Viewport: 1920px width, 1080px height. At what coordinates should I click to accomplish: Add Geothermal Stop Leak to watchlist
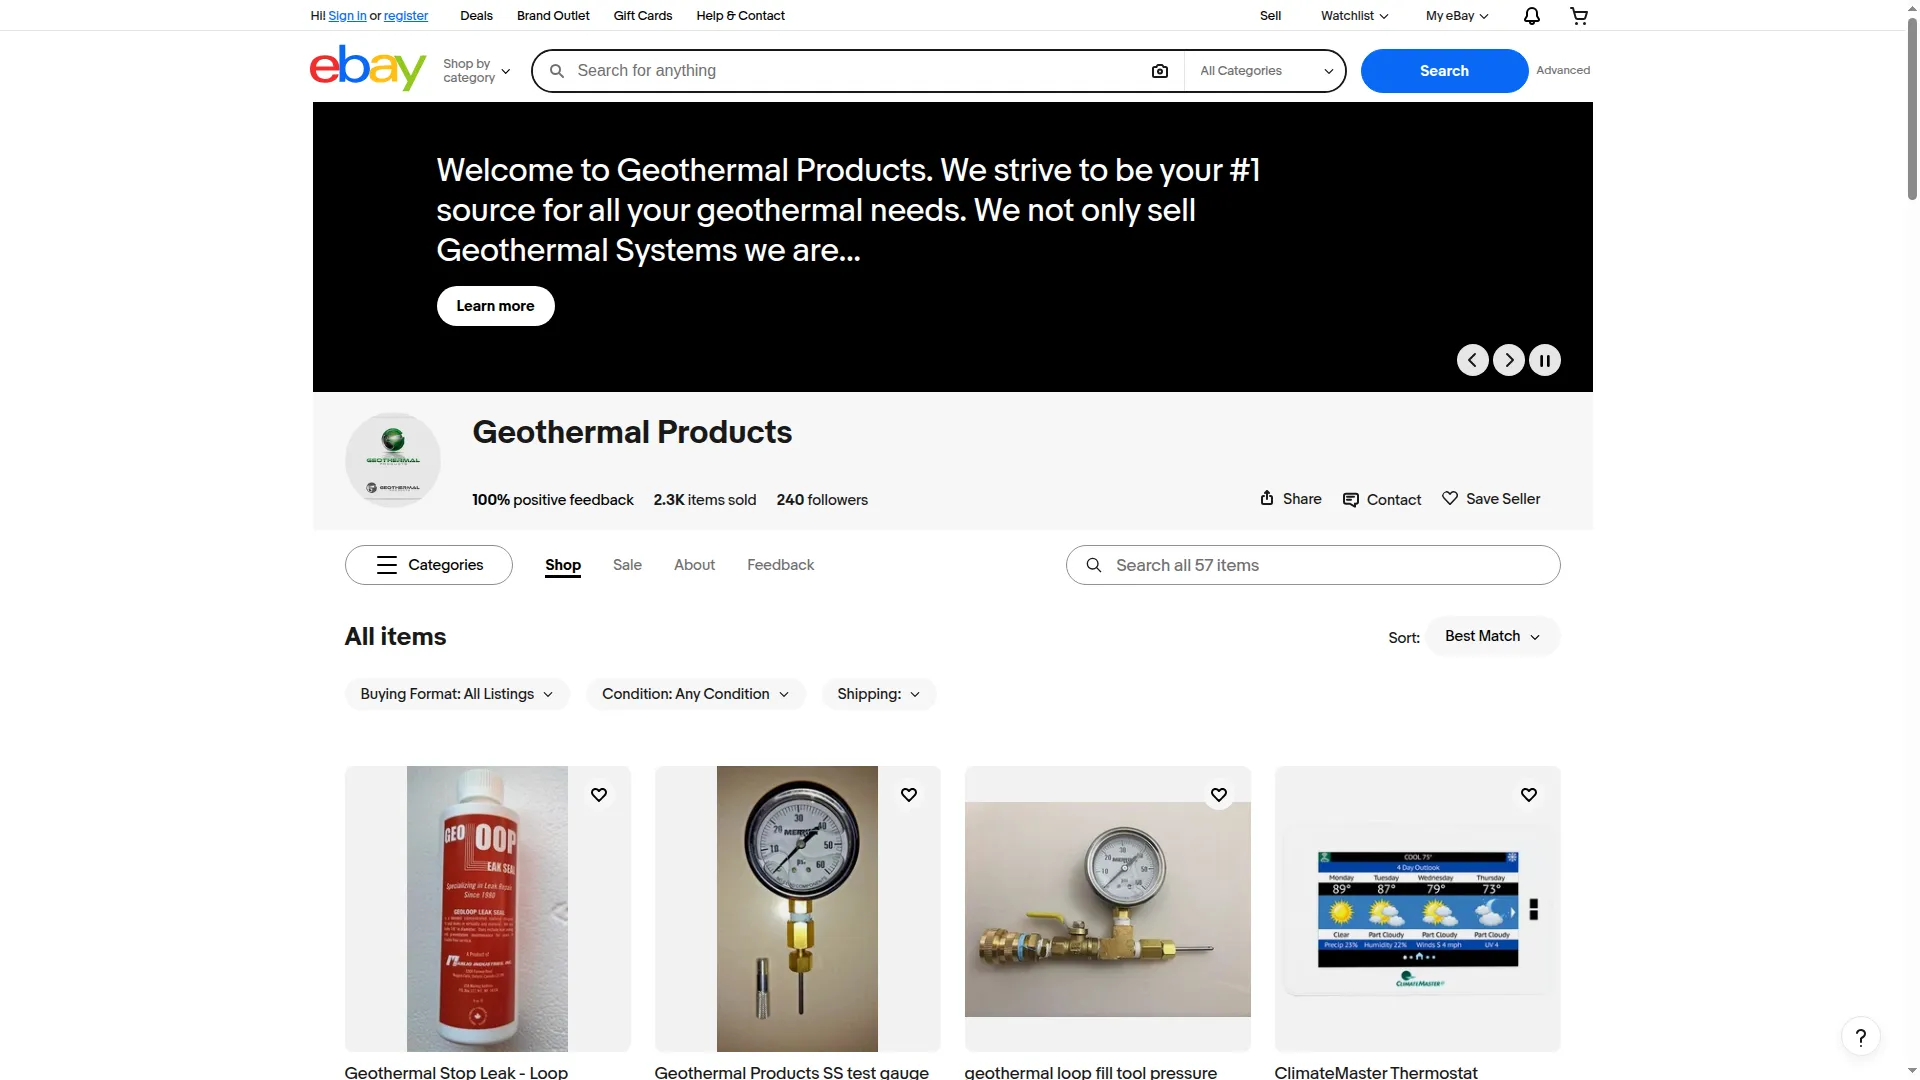click(599, 795)
